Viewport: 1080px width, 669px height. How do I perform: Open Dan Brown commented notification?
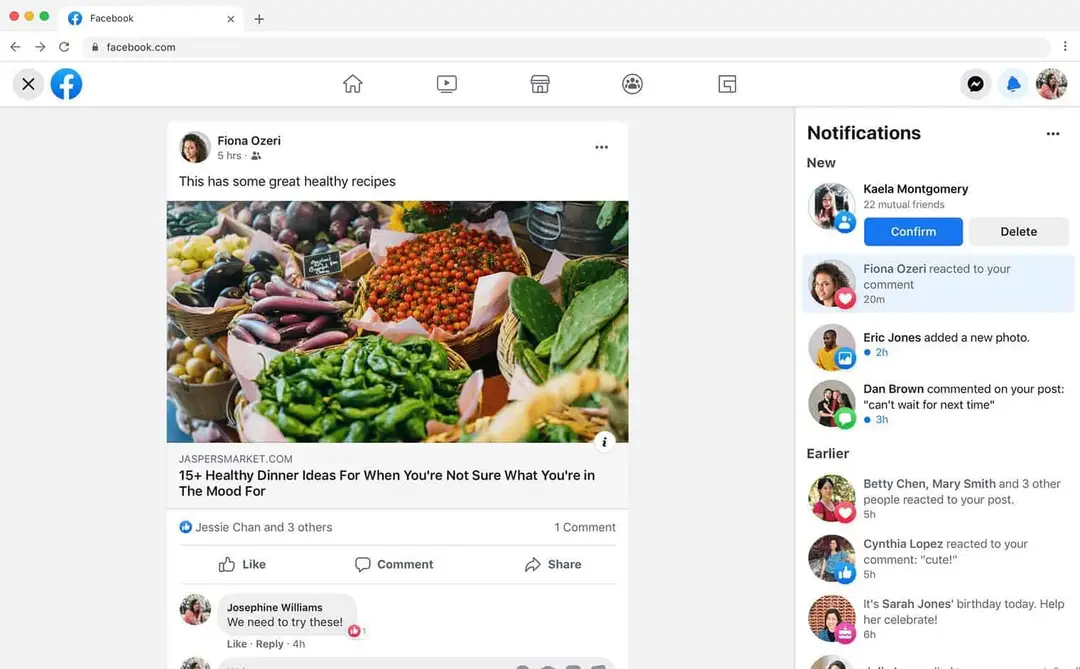tap(938, 404)
